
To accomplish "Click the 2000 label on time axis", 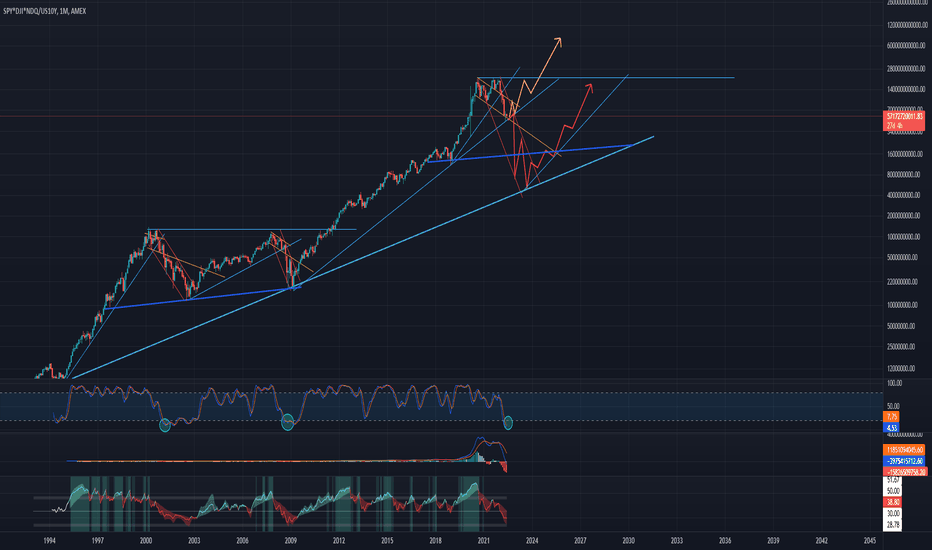I will 146,540.
